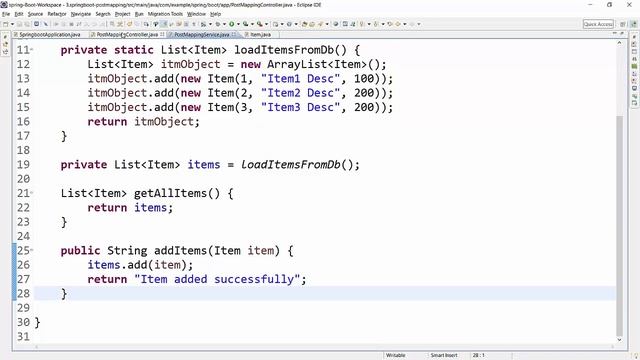
Task: Open the Search menu
Action: coord(103,14)
